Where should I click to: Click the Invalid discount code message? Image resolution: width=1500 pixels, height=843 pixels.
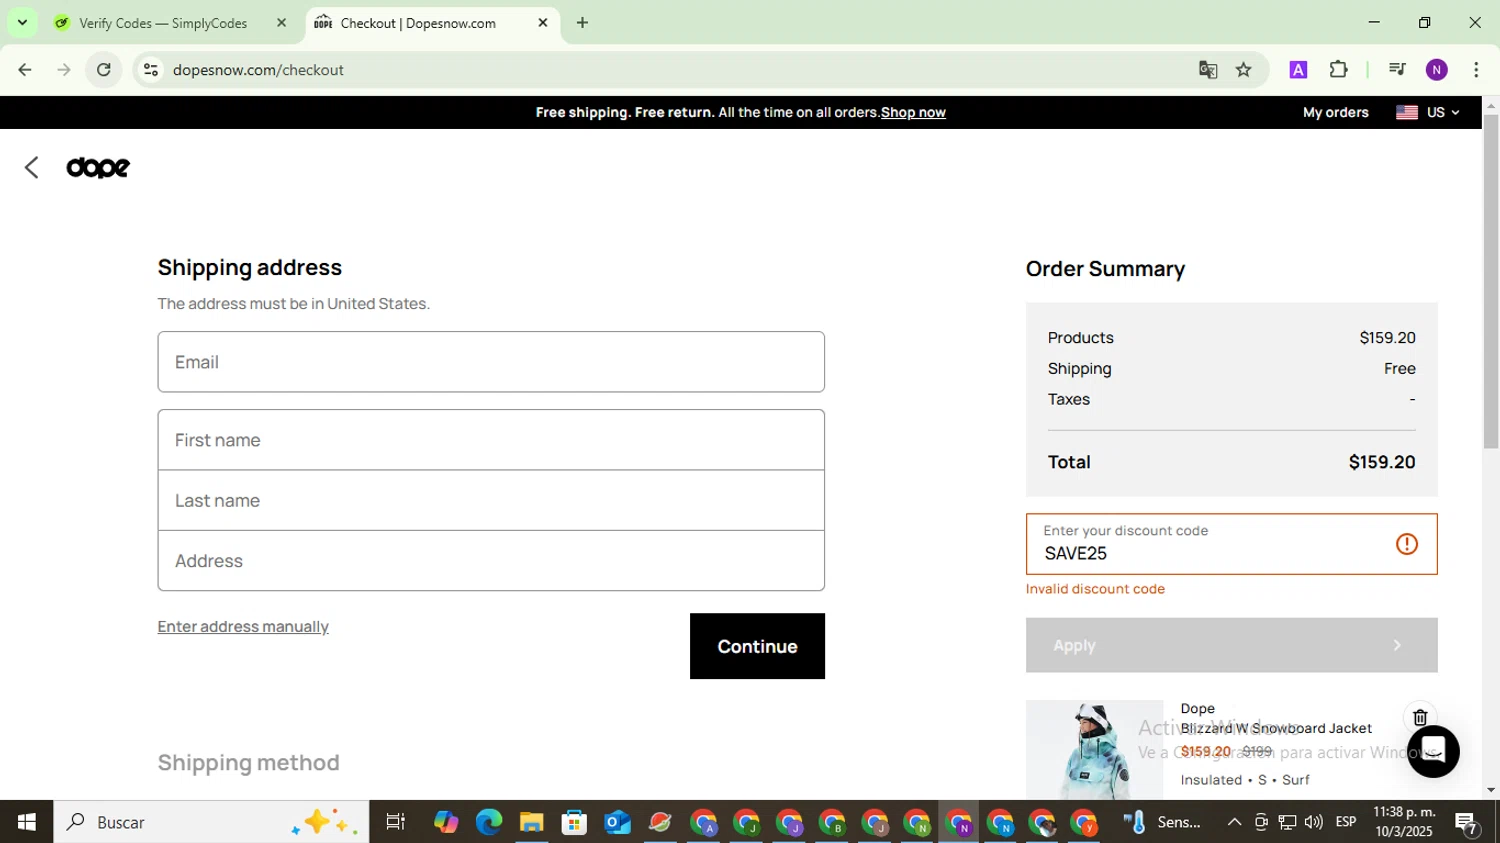tap(1095, 589)
